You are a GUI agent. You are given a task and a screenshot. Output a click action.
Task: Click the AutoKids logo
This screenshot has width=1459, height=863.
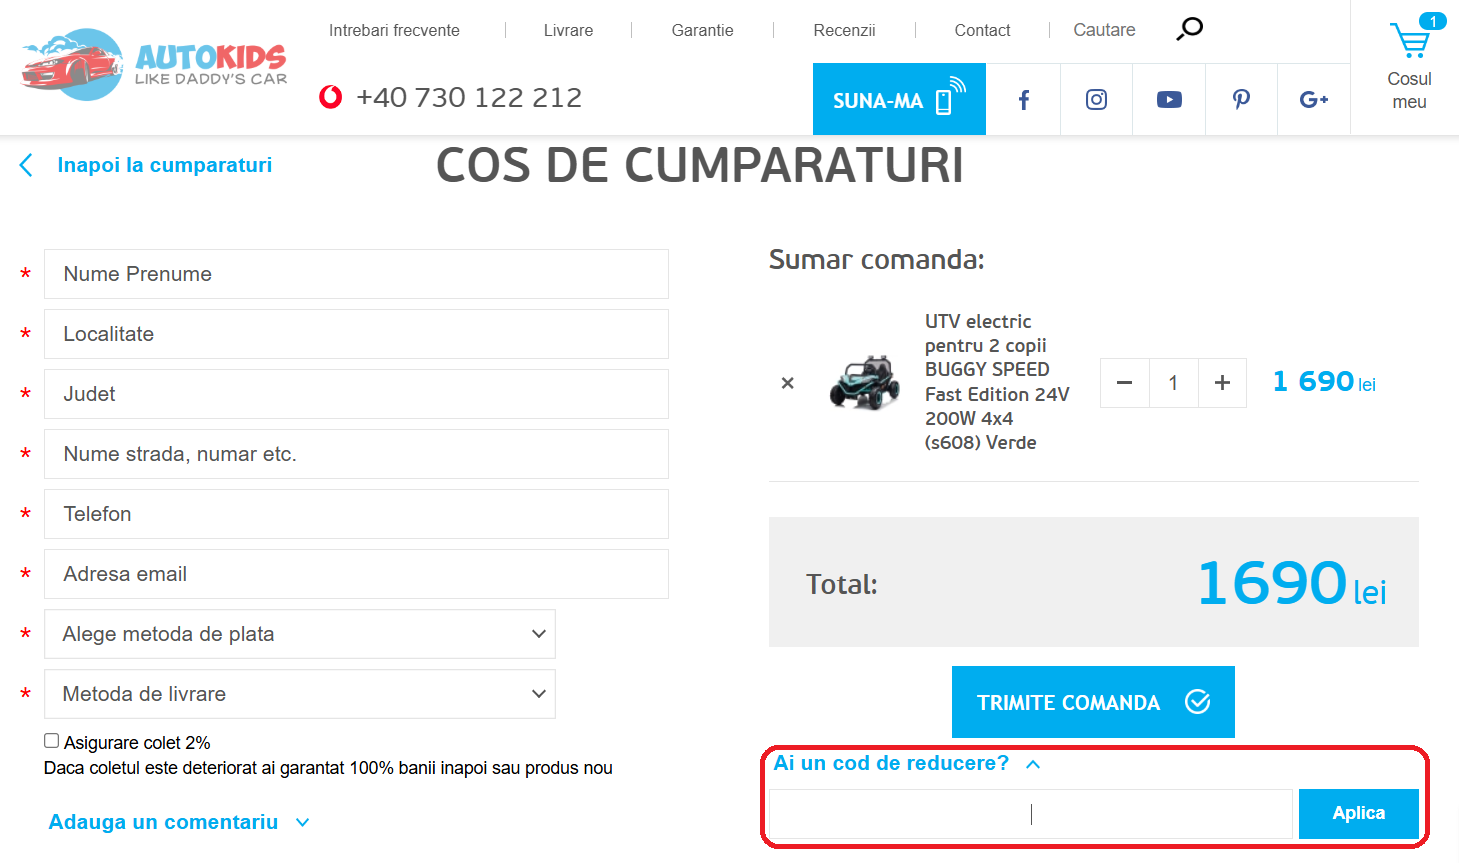pyautogui.click(x=150, y=63)
